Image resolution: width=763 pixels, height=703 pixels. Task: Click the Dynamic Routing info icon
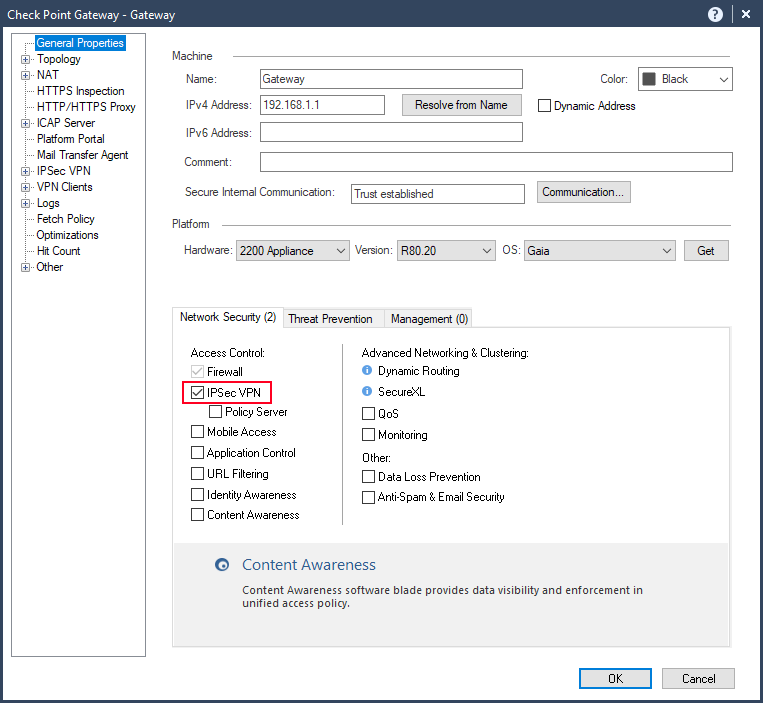367,371
